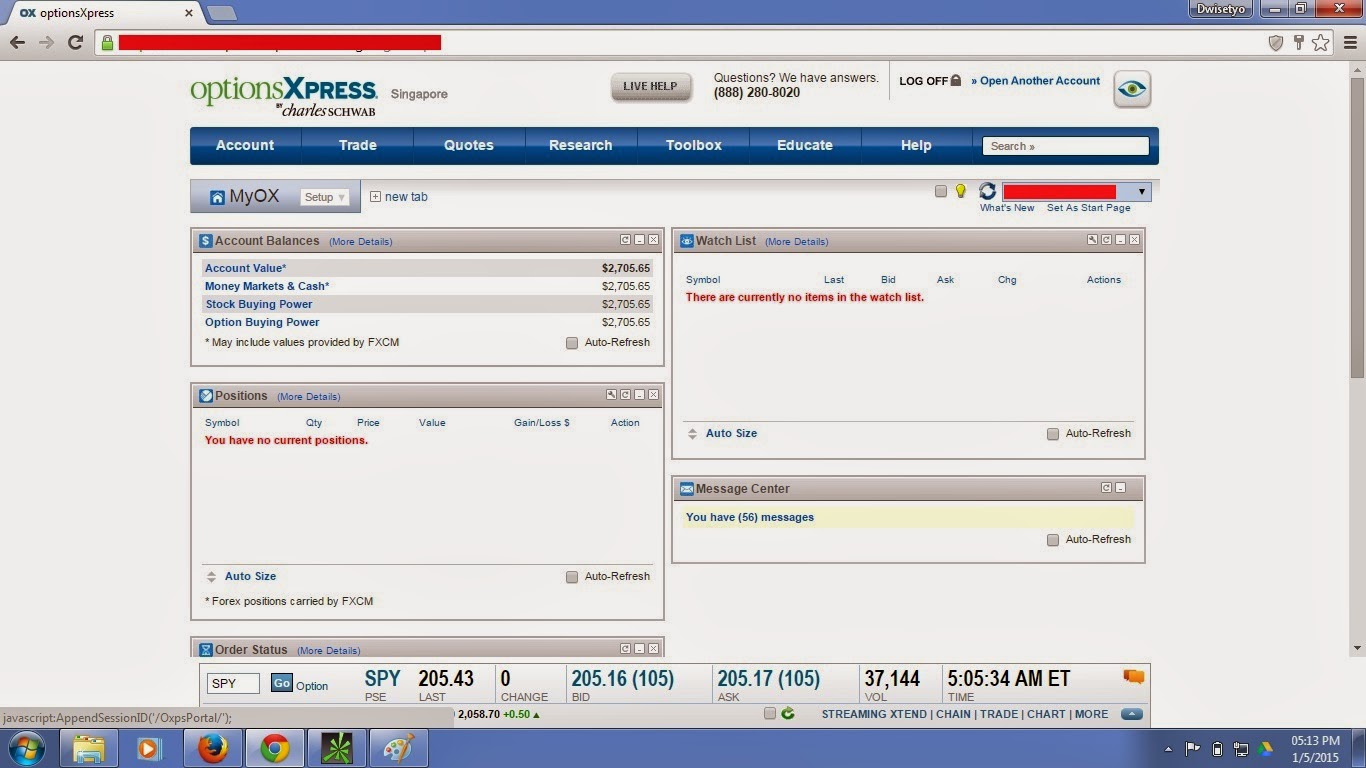Click the site Search input field
Viewport: 1366px width, 768px height.
(x=1066, y=146)
